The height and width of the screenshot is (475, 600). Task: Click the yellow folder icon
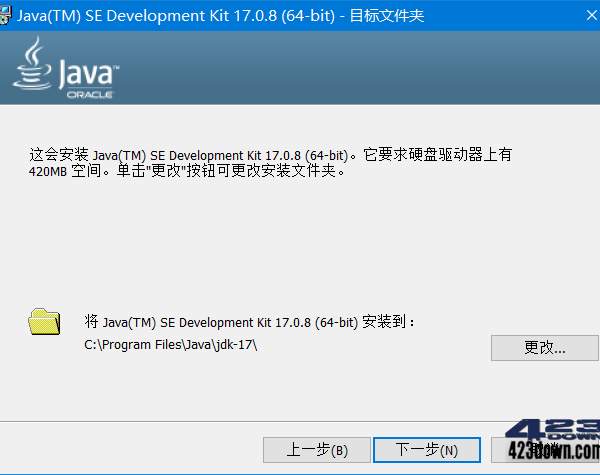[x=44, y=322]
